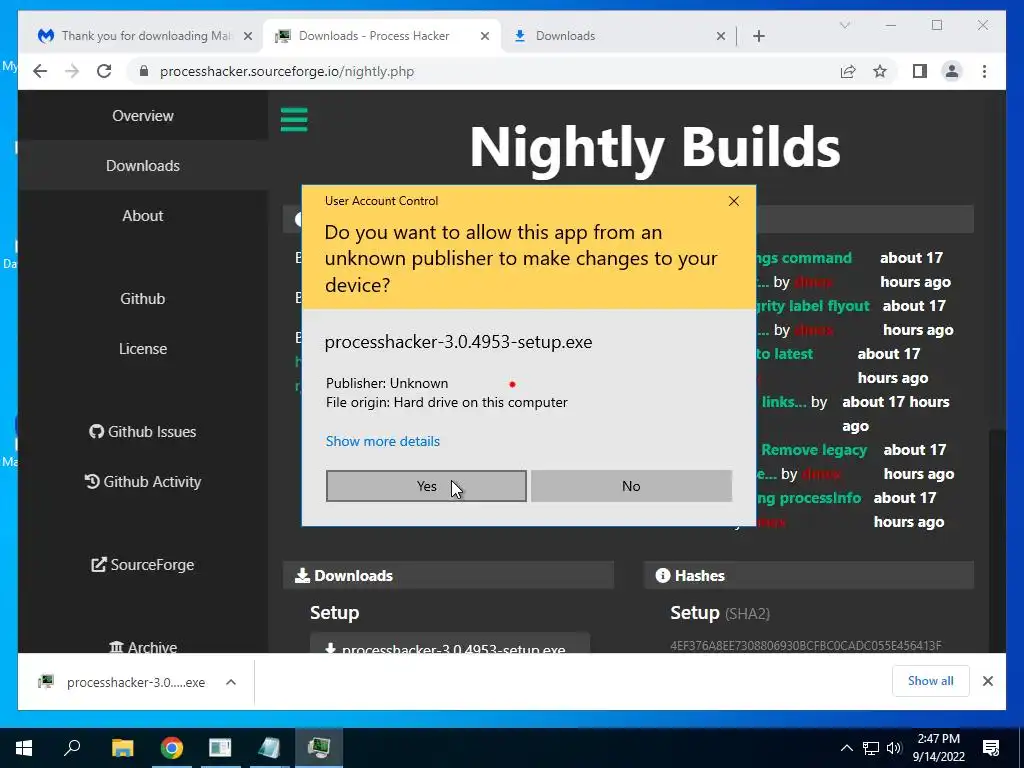
Task: Open the About sidebar item
Action: pos(142,216)
